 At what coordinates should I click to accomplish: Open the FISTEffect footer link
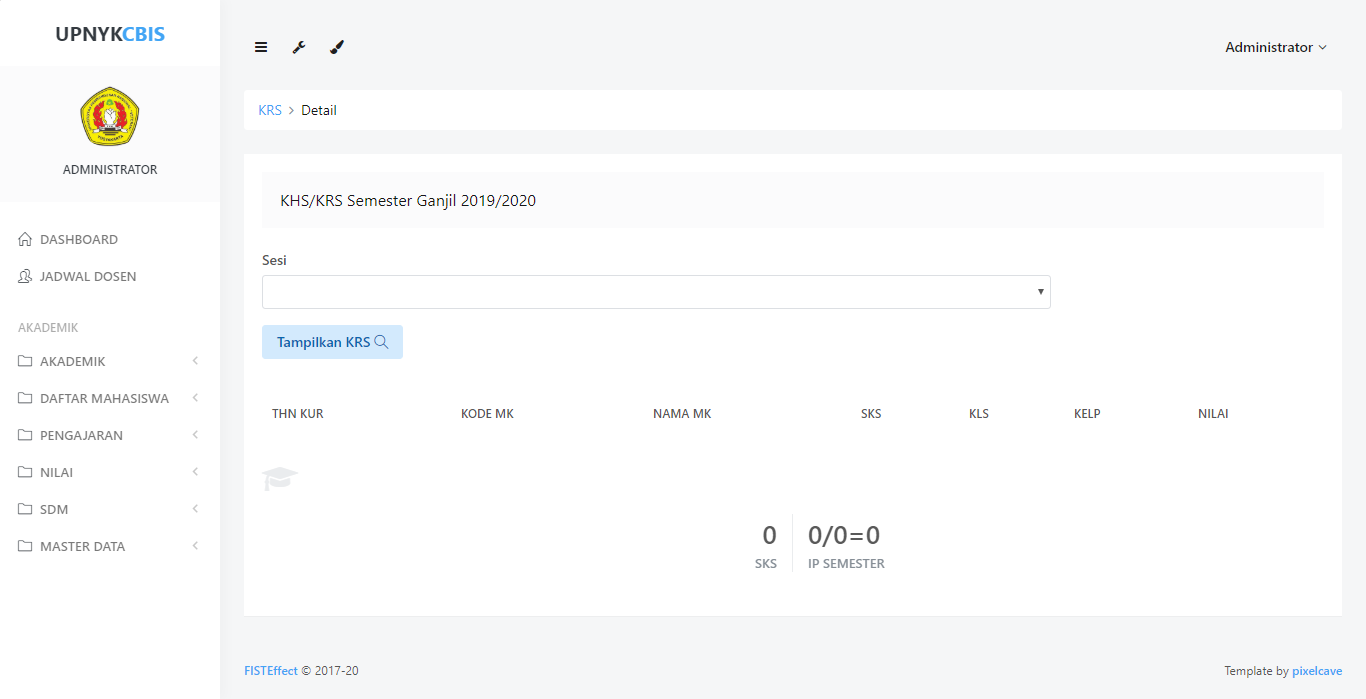271,671
